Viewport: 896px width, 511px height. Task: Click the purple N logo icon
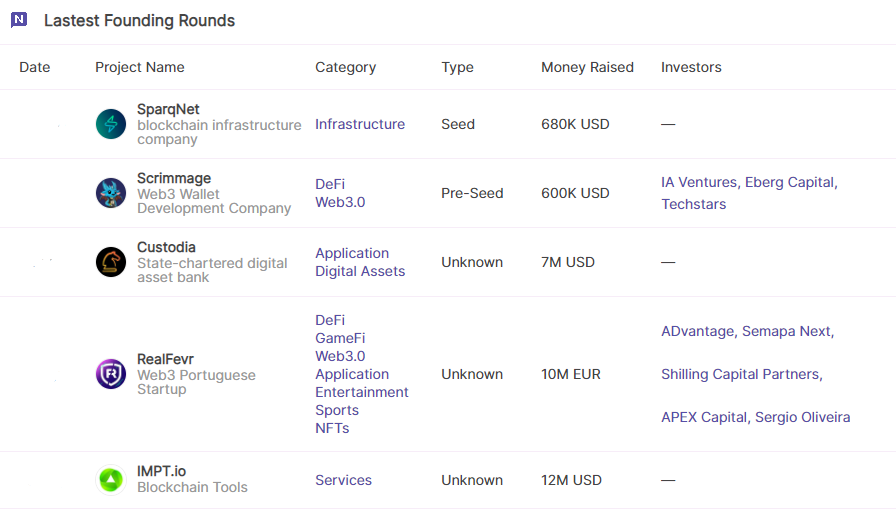coord(19,20)
